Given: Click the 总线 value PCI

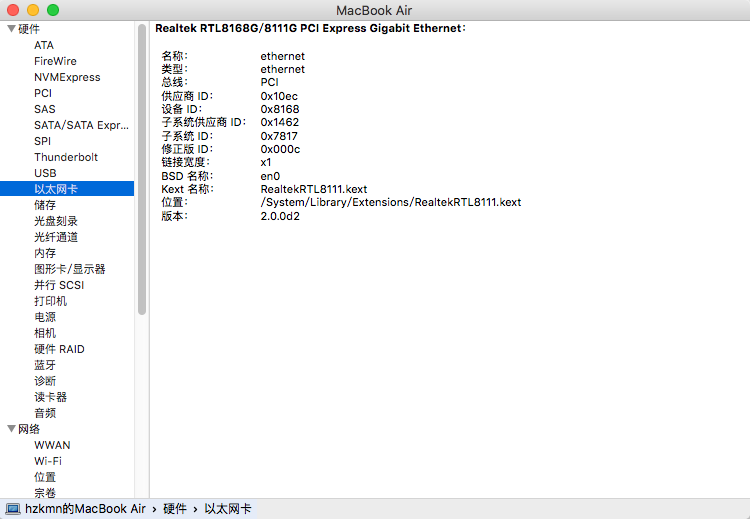Looking at the screenshot, I should pos(269,82).
